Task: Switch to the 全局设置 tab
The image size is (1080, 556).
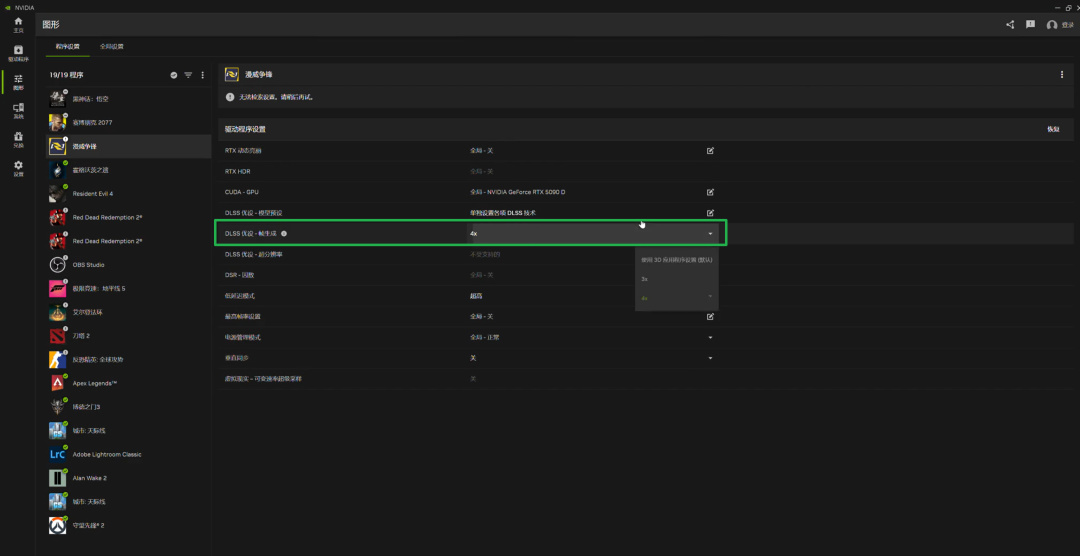Action: tap(112, 47)
